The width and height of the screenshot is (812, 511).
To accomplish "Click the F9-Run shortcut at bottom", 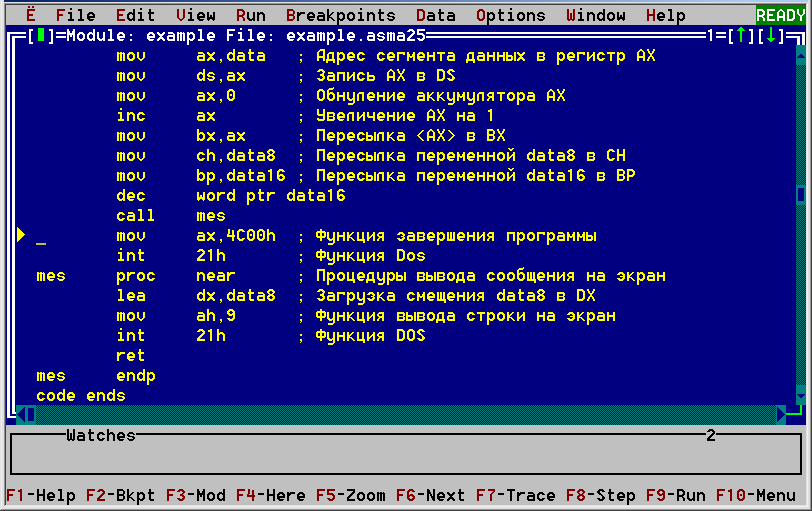I will (675, 495).
